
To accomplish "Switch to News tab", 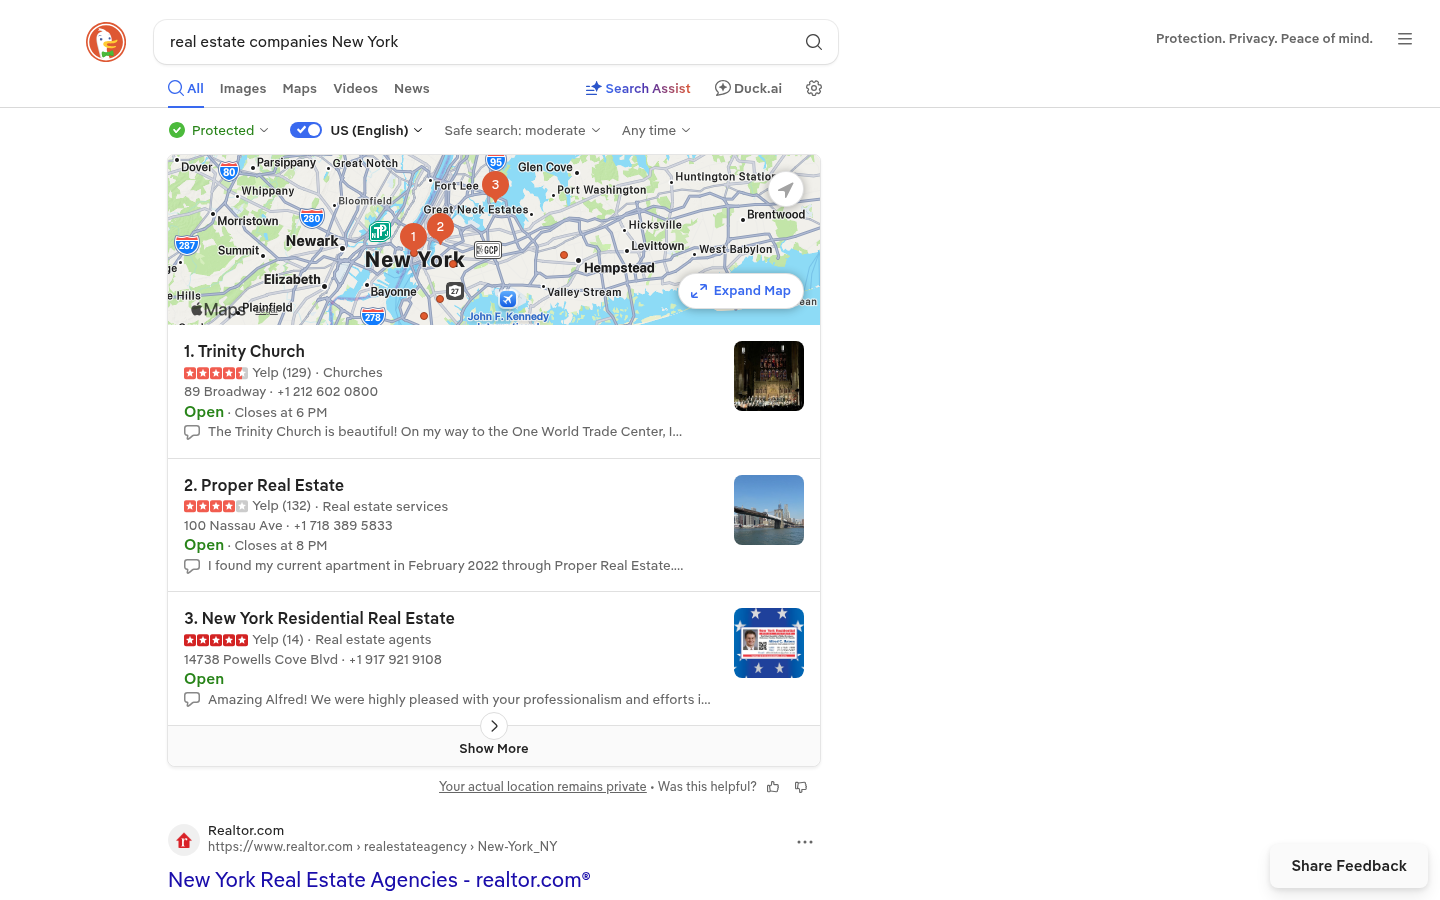I will point(412,88).
